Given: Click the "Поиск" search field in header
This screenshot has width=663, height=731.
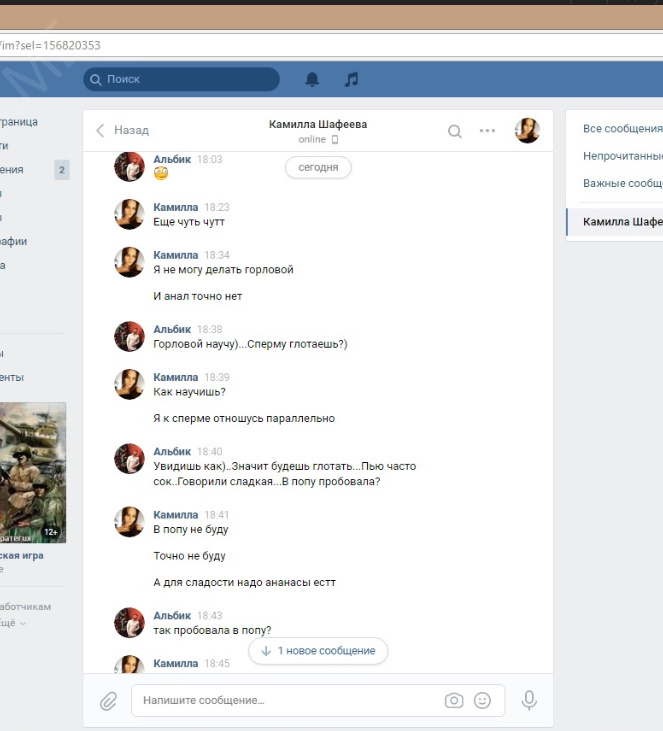Looking at the screenshot, I should (181, 79).
